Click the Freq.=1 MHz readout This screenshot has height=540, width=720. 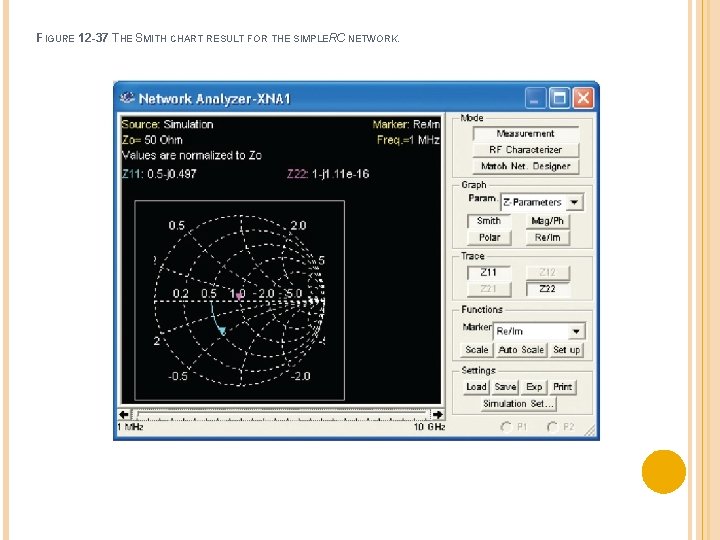coord(408,140)
